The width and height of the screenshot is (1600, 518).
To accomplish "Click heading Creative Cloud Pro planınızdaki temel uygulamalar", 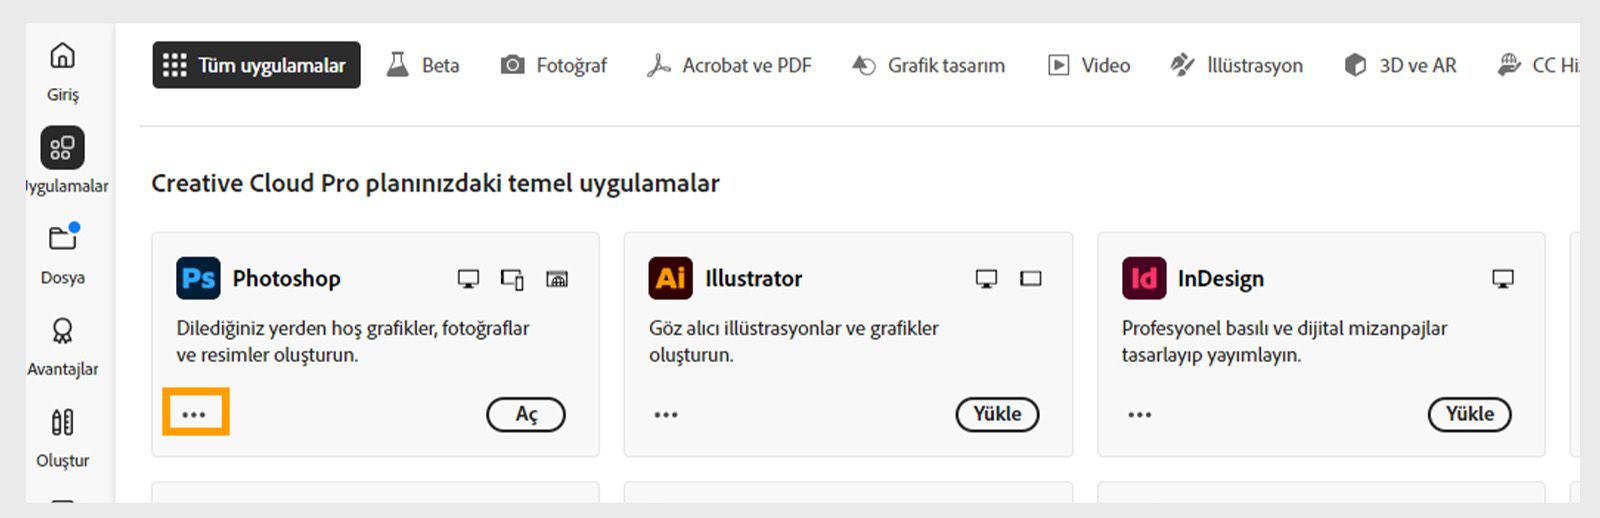I will (x=435, y=184).
